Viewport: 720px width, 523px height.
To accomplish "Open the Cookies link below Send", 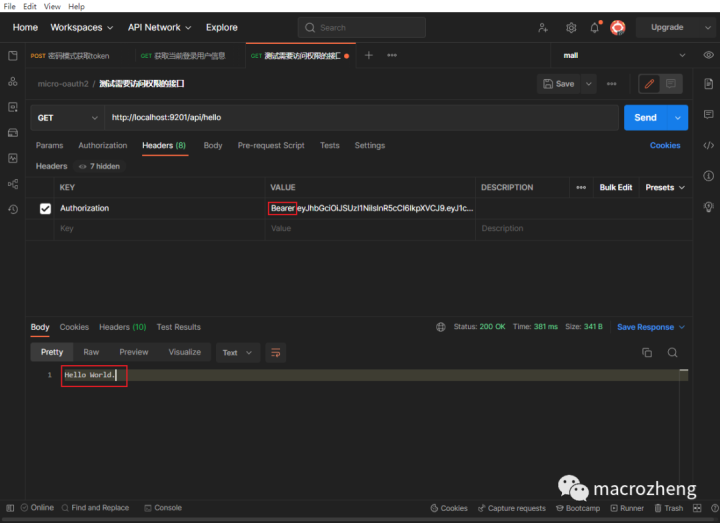I will point(665,146).
